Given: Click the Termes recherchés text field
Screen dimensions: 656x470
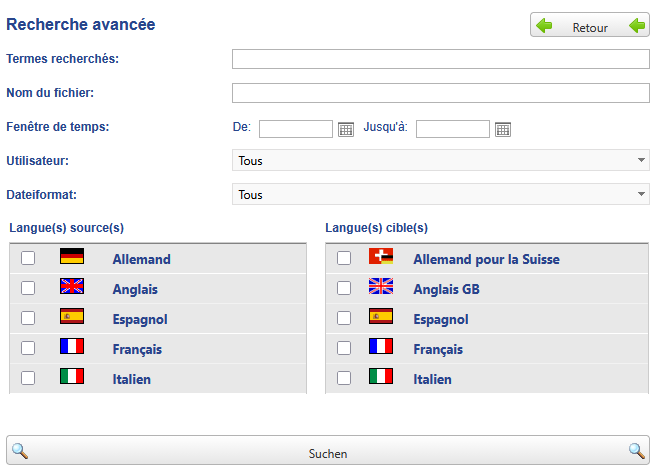Looking at the screenshot, I should pos(440,59).
